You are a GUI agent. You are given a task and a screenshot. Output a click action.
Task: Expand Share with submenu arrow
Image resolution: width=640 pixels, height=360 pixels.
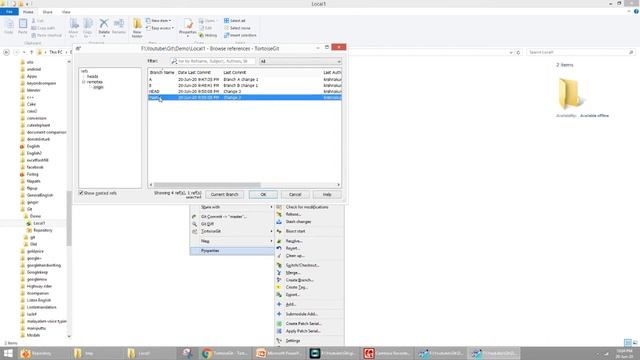(x=271, y=207)
